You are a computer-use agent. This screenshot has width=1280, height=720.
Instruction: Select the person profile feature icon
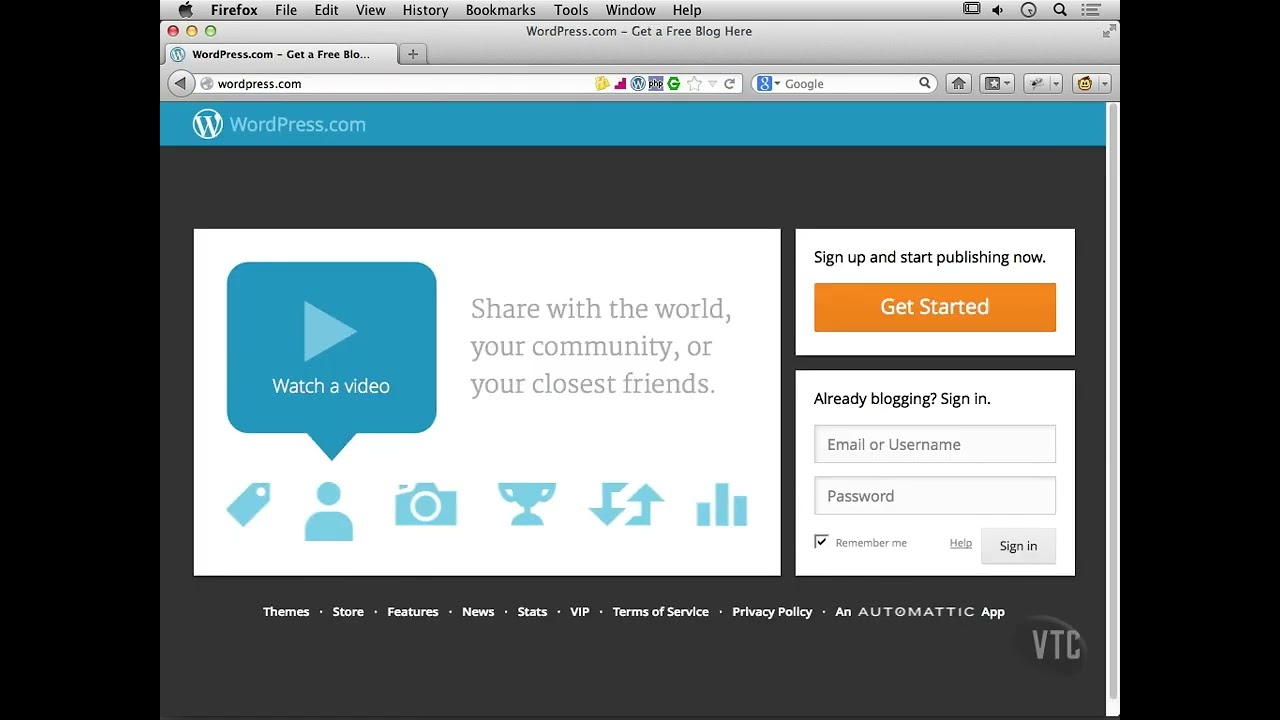(x=329, y=511)
